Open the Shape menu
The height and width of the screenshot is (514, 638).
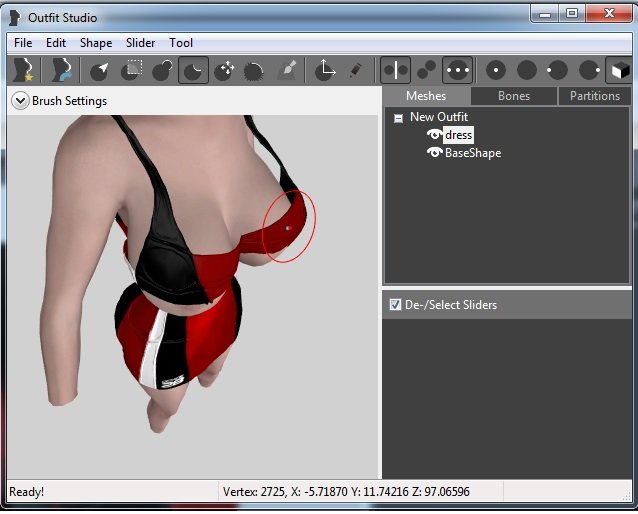pos(96,43)
